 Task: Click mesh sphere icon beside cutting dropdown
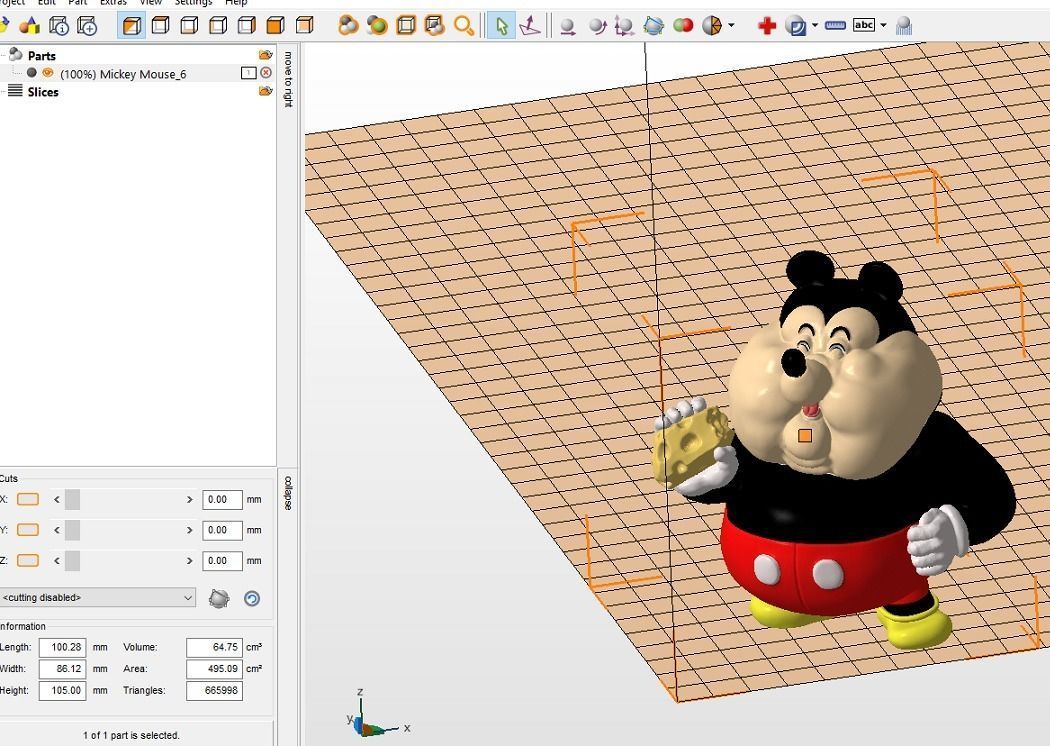pyautogui.click(x=219, y=598)
